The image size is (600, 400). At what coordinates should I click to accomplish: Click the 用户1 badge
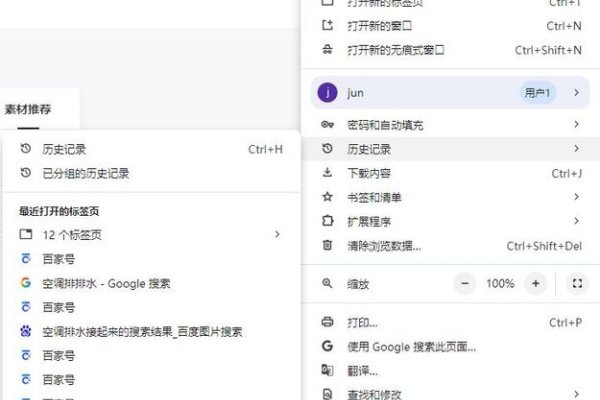pyautogui.click(x=537, y=93)
